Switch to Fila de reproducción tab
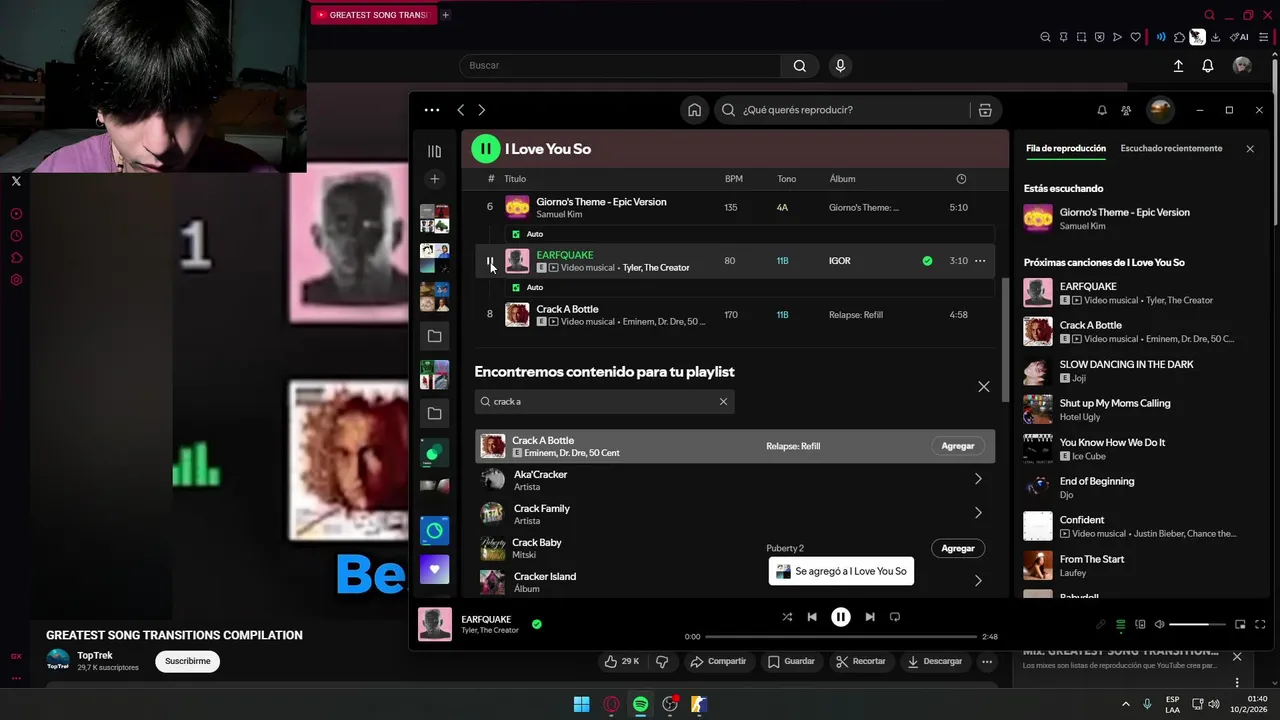This screenshot has width=1280, height=720. tap(1066, 149)
